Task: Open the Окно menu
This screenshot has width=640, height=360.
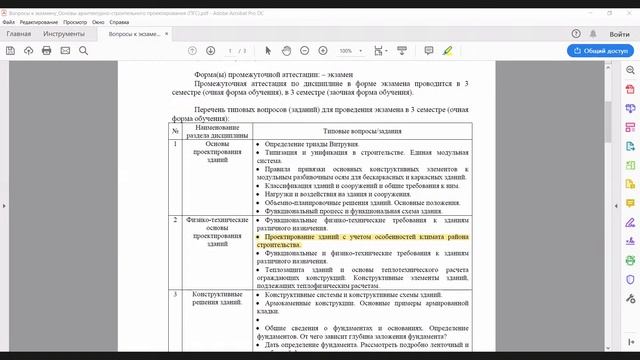Action: click(x=98, y=22)
